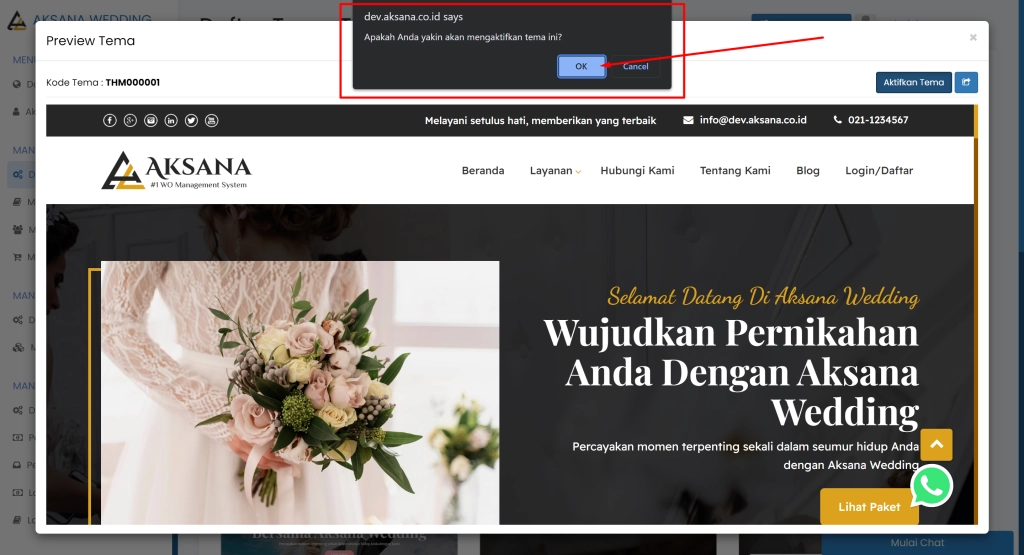Open the YouTube social icon
Image resolution: width=1024 pixels, height=555 pixels.
point(212,120)
